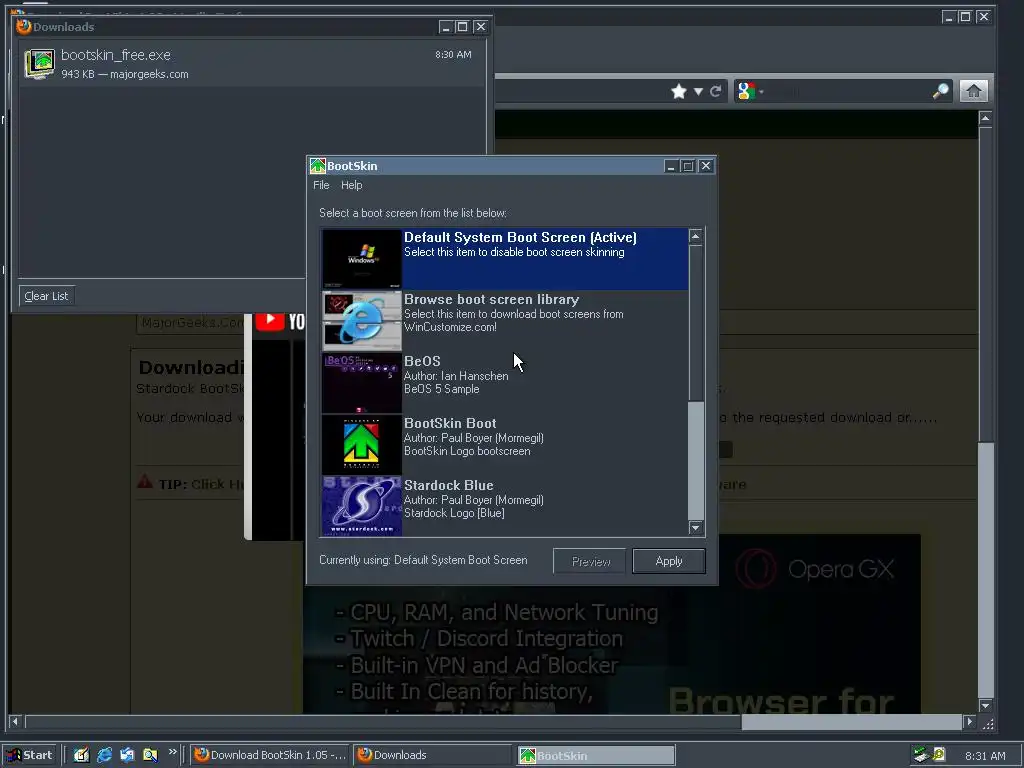The image size is (1024, 768).
Task: Click the BootSkin title bar app icon
Action: 317,166
